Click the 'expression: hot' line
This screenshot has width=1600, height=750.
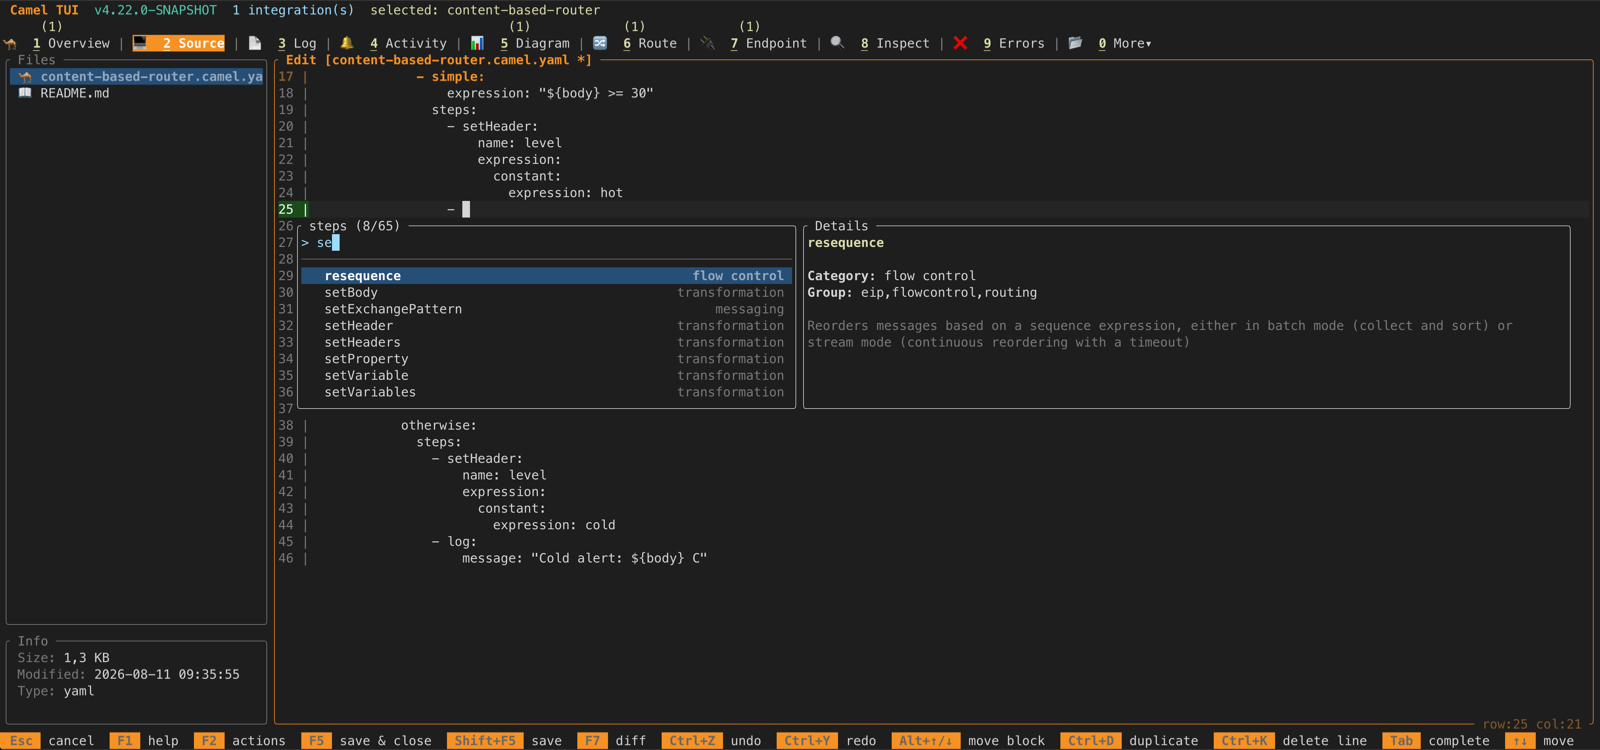pos(565,193)
